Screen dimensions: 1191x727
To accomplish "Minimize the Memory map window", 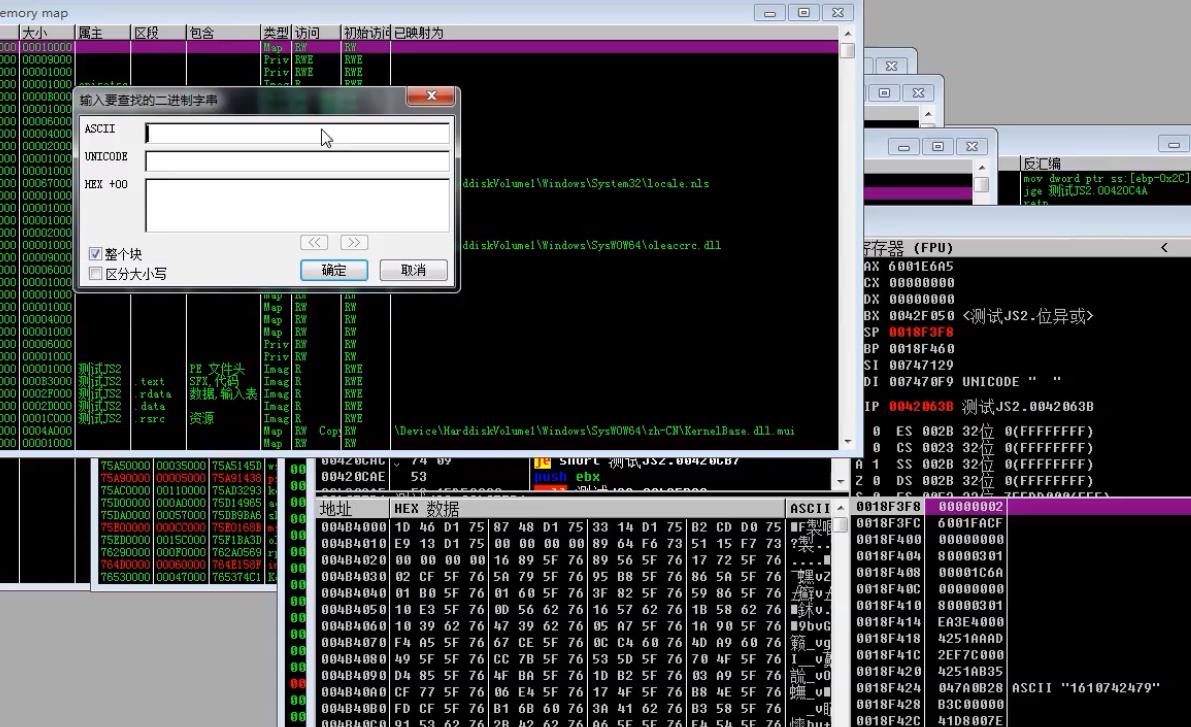I will click(770, 13).
